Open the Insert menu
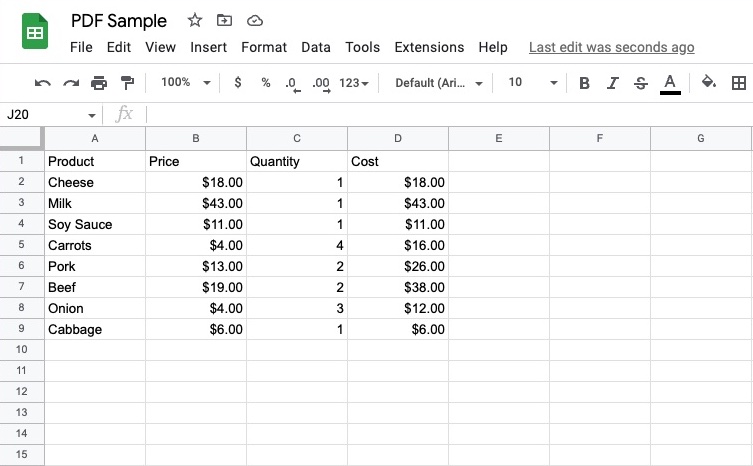 point(208,47)
